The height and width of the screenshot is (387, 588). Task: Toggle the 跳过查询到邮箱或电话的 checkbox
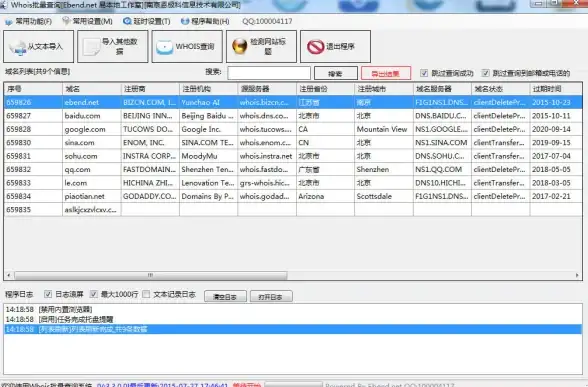pyautogui.click(x=486, y=73)
